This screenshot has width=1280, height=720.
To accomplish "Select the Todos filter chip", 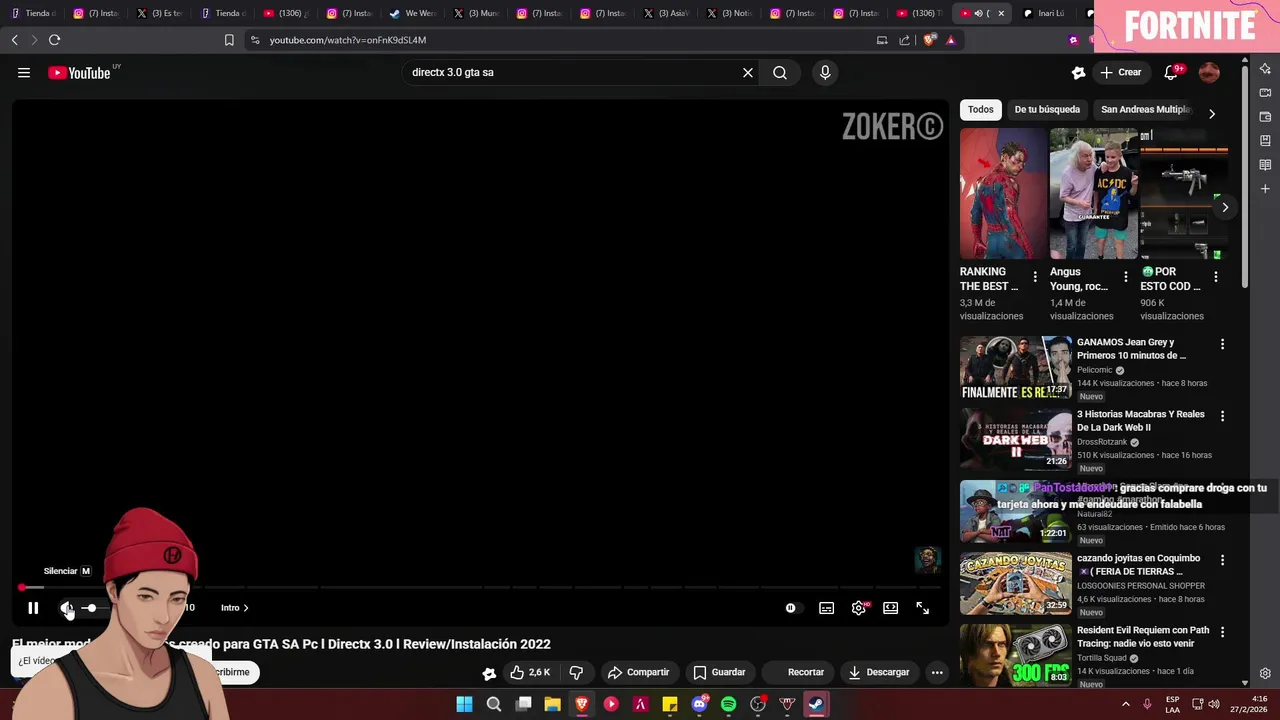I will point(981,109).
